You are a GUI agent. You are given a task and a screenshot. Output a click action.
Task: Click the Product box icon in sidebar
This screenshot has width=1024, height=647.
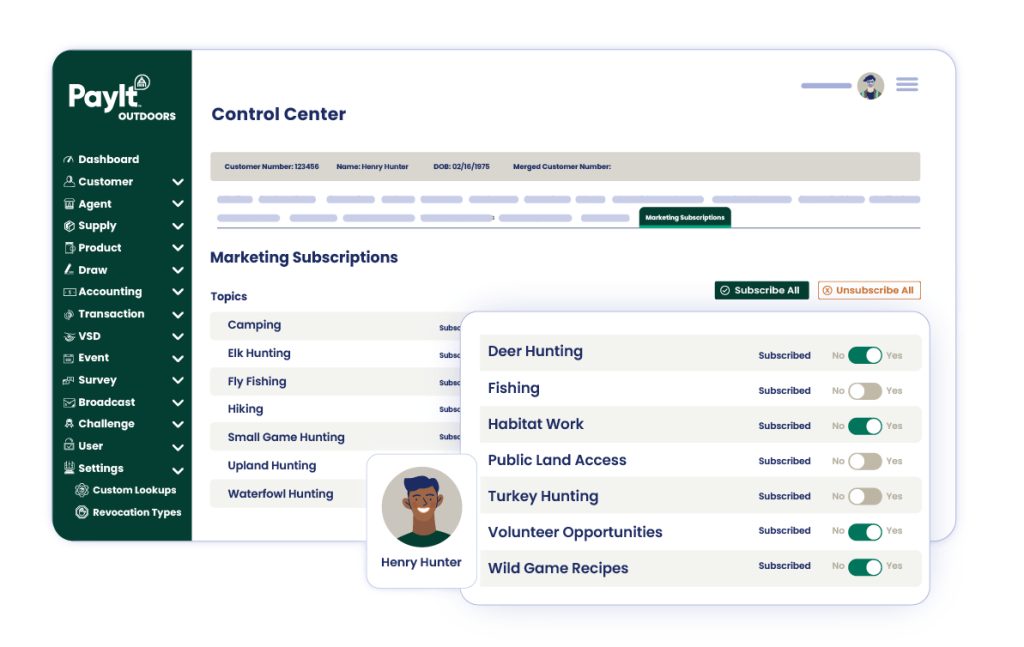[69, 248]
